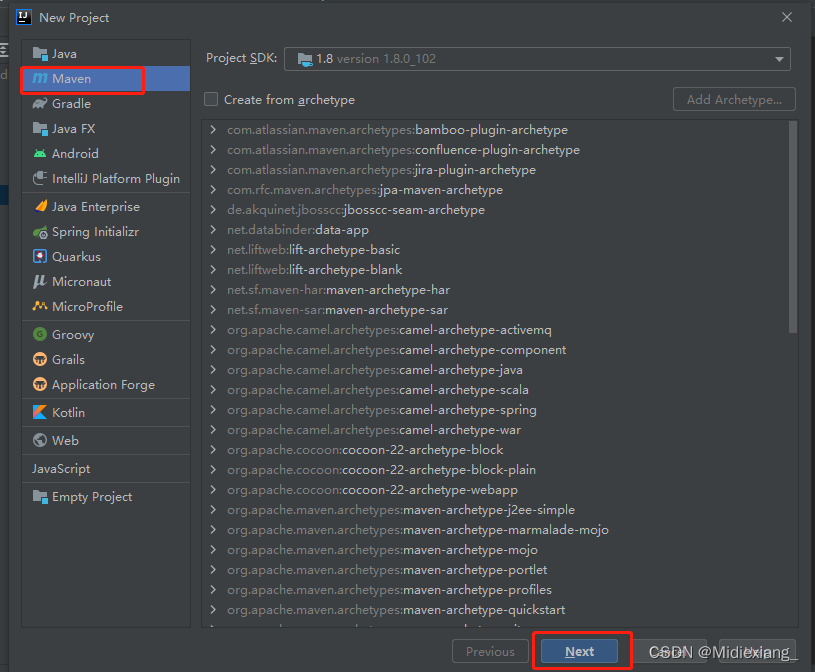The image size is (815, 672).
Task: Click the MicroProfile icon
Action: [x=40, y=306]
